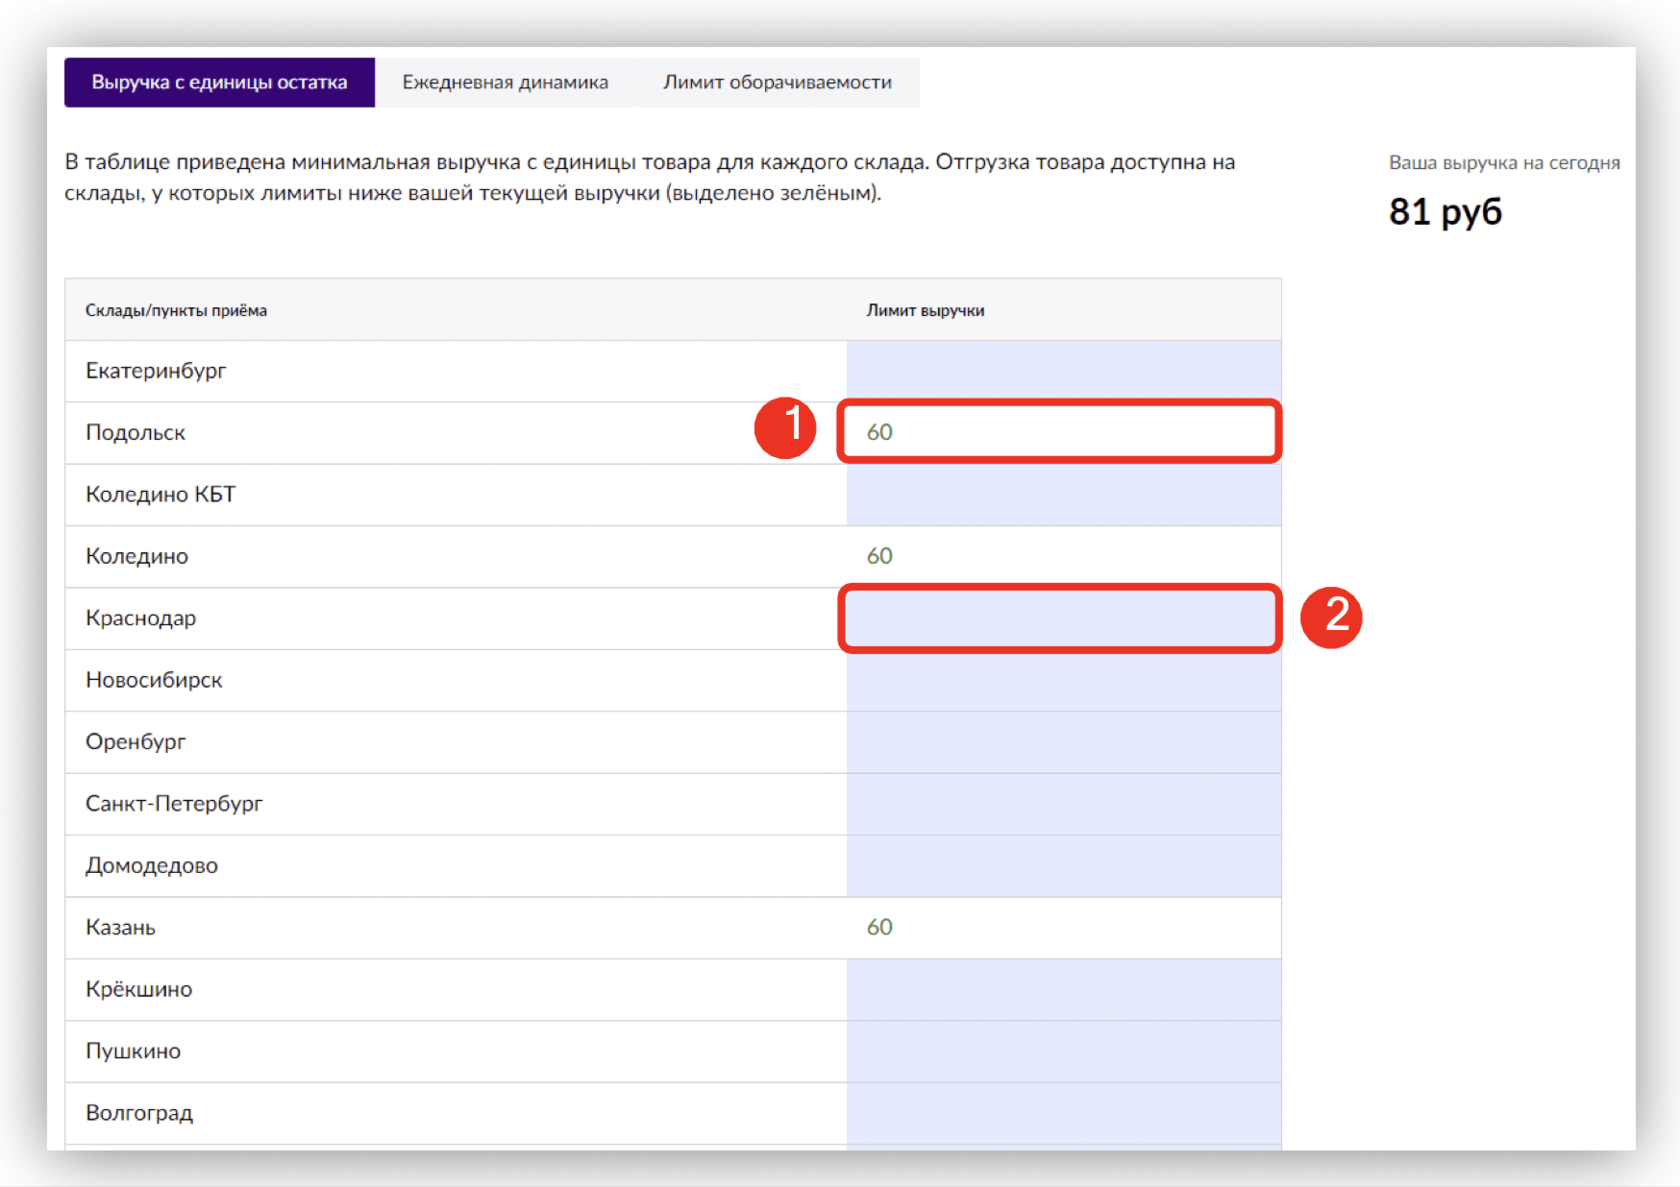Image resolution: width=1680 pixels, height=1187 pixels.
Task: Click the Оренбург warehouse name
Action: click(136, 742)
